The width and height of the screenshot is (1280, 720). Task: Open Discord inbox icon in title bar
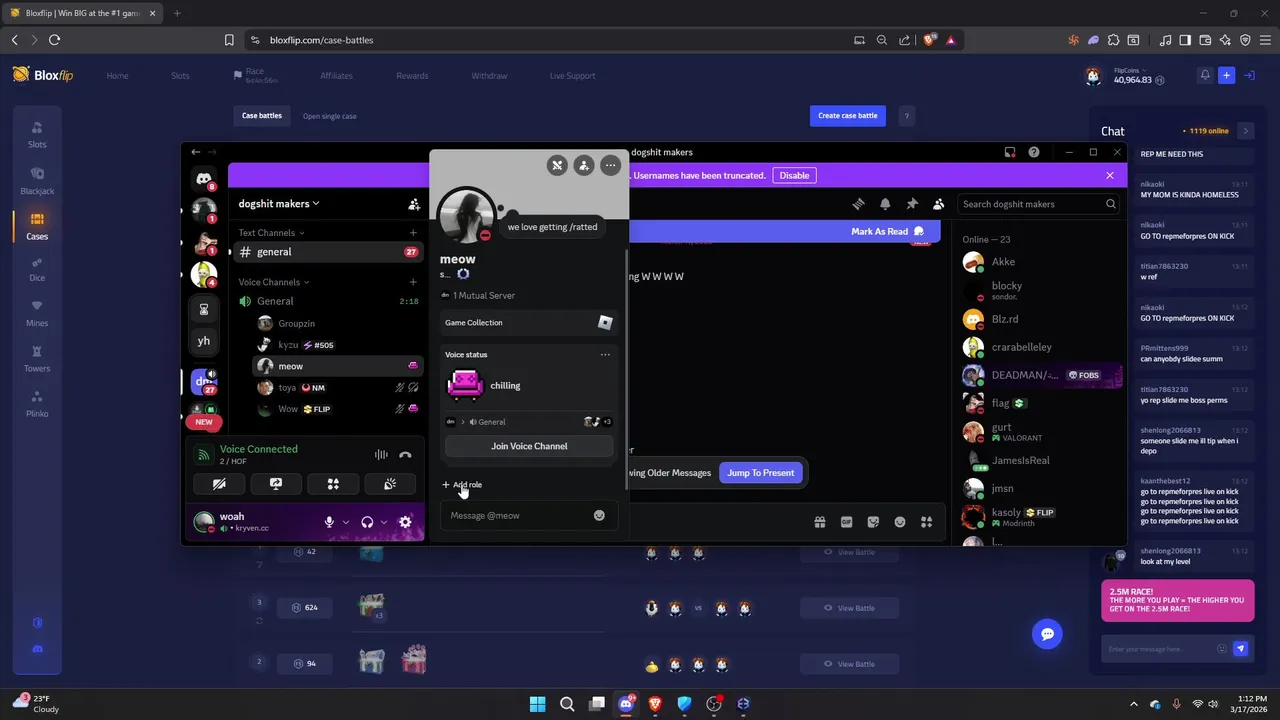pos(1010,152)
